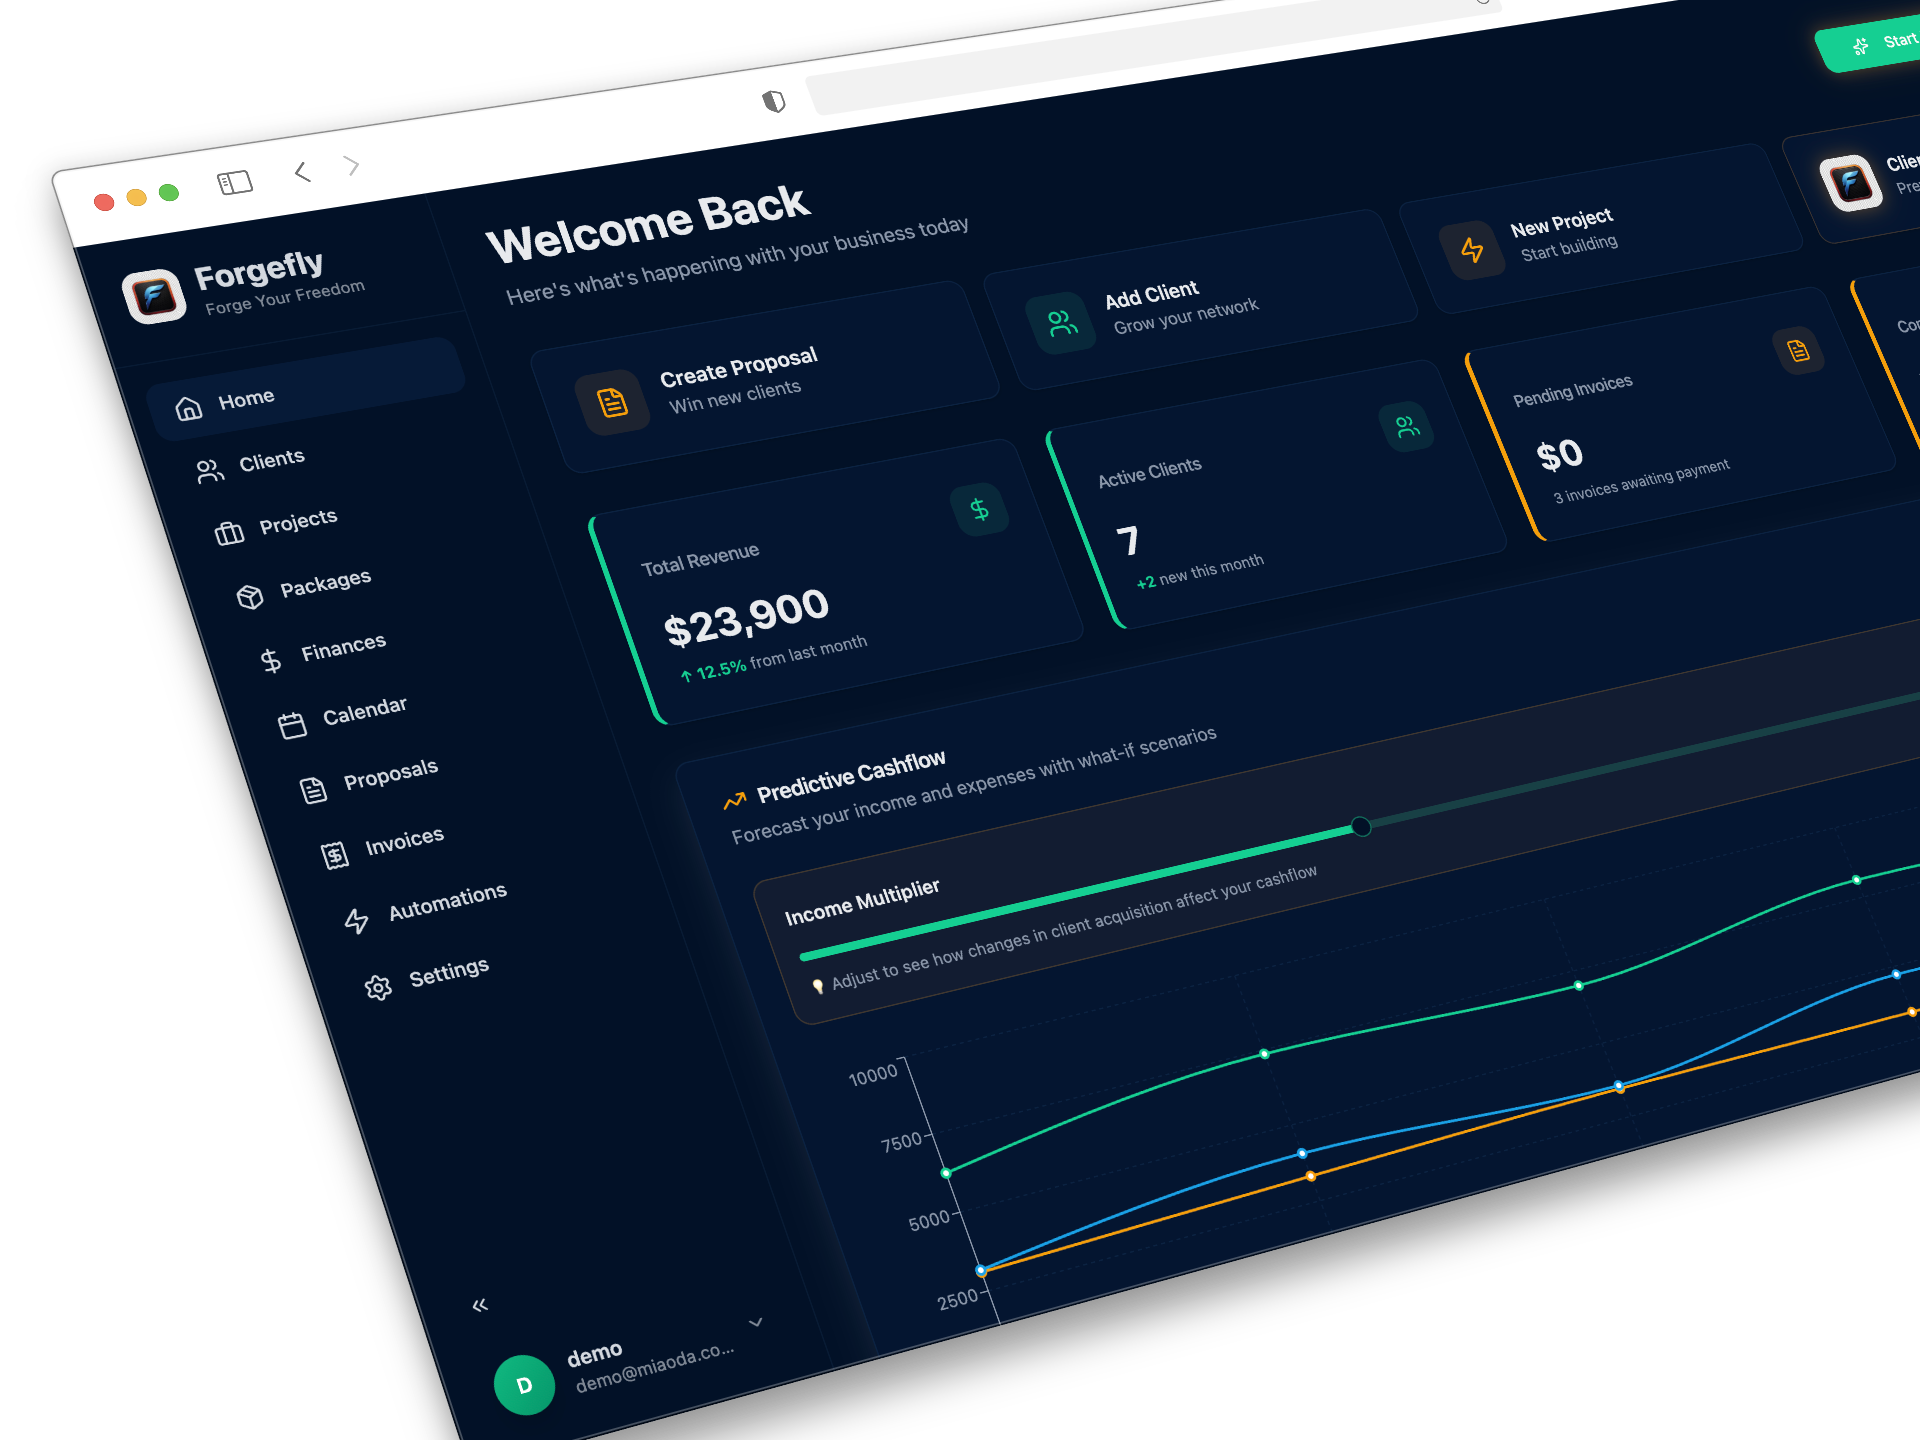Click the Settings sidebar label
The height and width of the screenshot is (1440, 1920).
448,971
